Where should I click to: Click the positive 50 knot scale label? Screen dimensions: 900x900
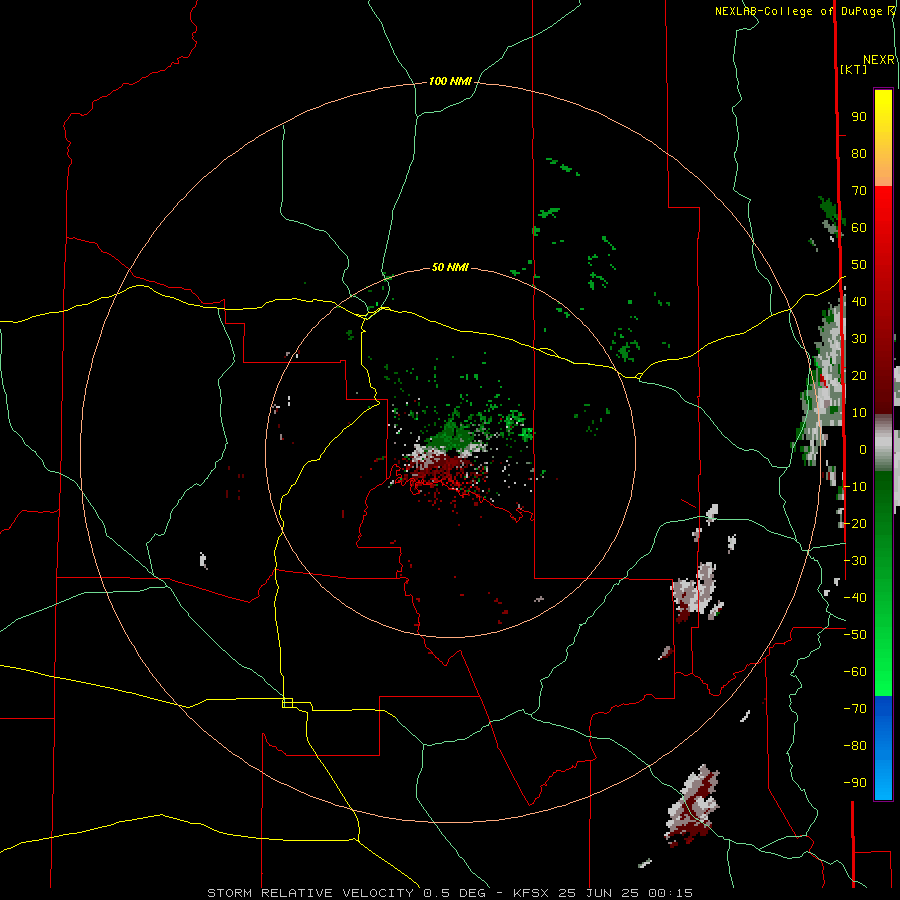pyautogui.click(x=859, y=265)
